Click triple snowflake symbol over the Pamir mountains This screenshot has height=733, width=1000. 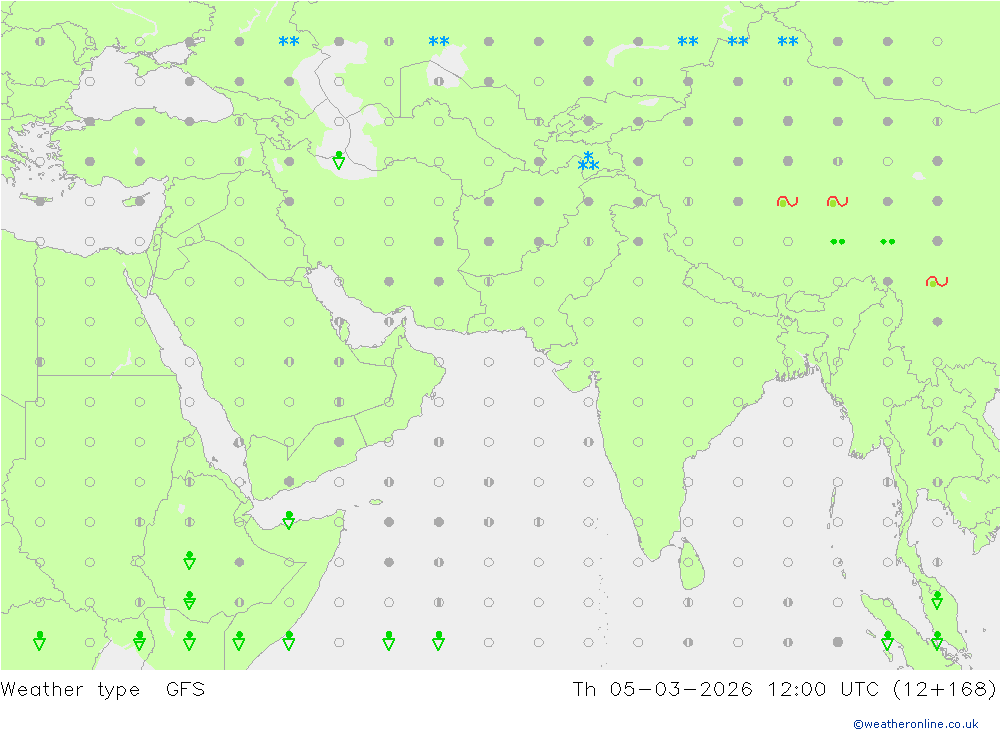pyautogui.click(x=588, y=162)
